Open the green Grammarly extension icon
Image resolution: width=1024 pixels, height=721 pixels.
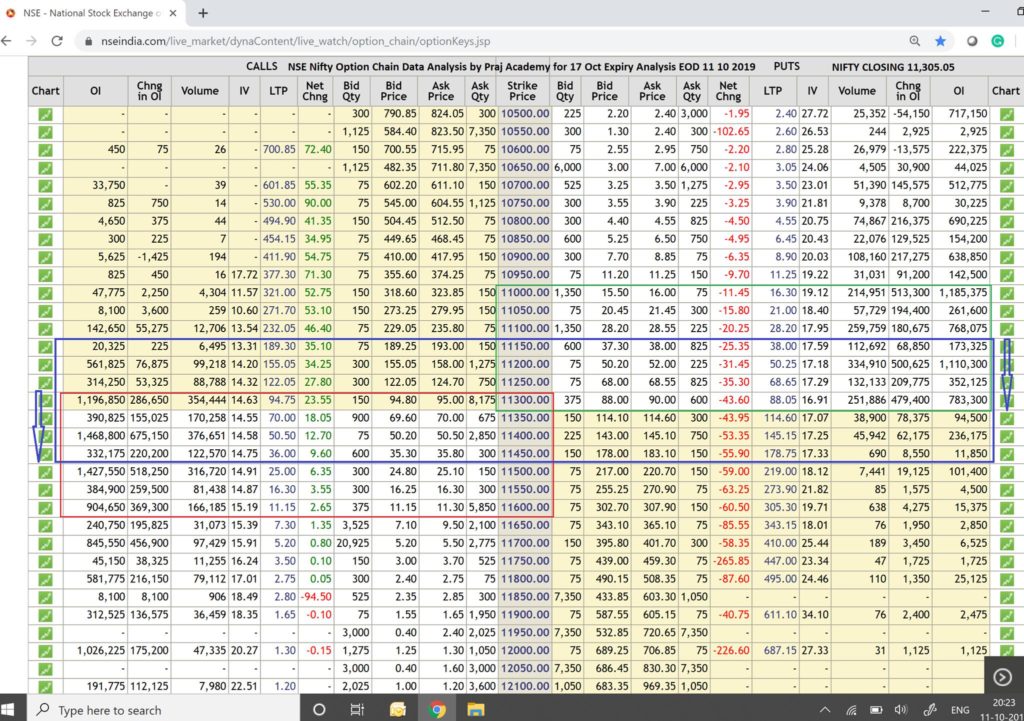point(998,42)
